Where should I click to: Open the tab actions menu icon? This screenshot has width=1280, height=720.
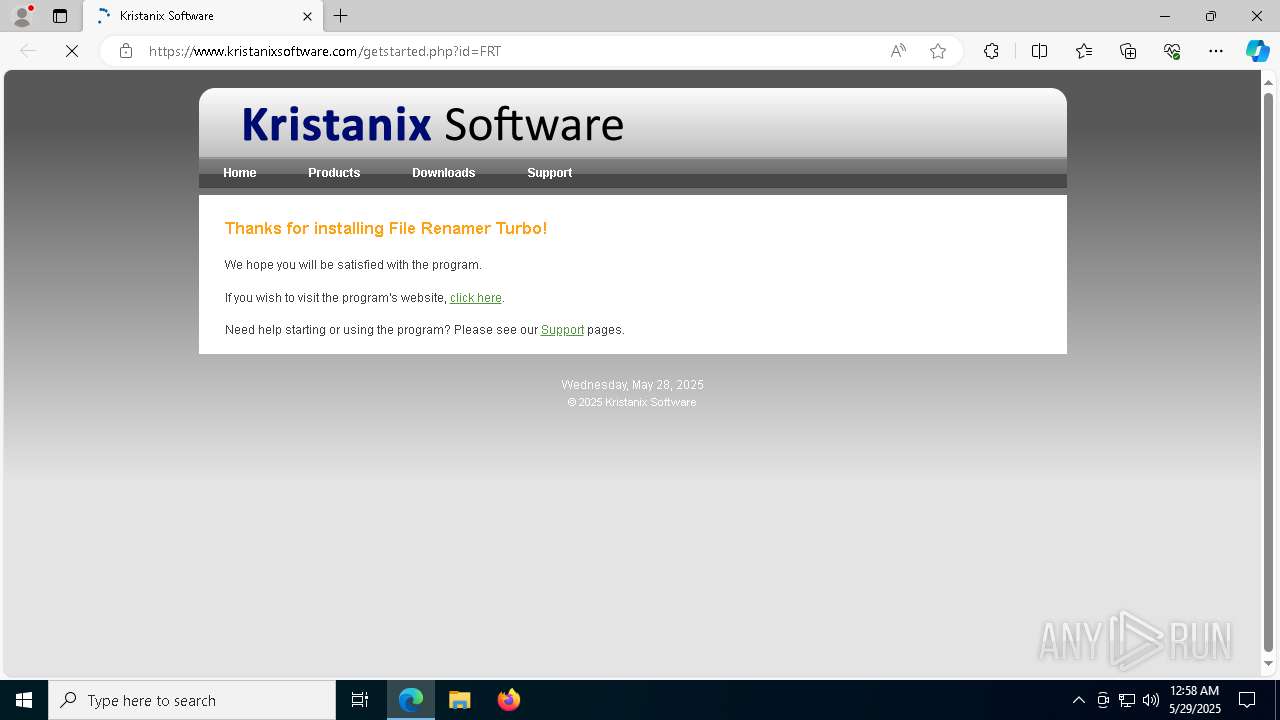tap(60, 16)
